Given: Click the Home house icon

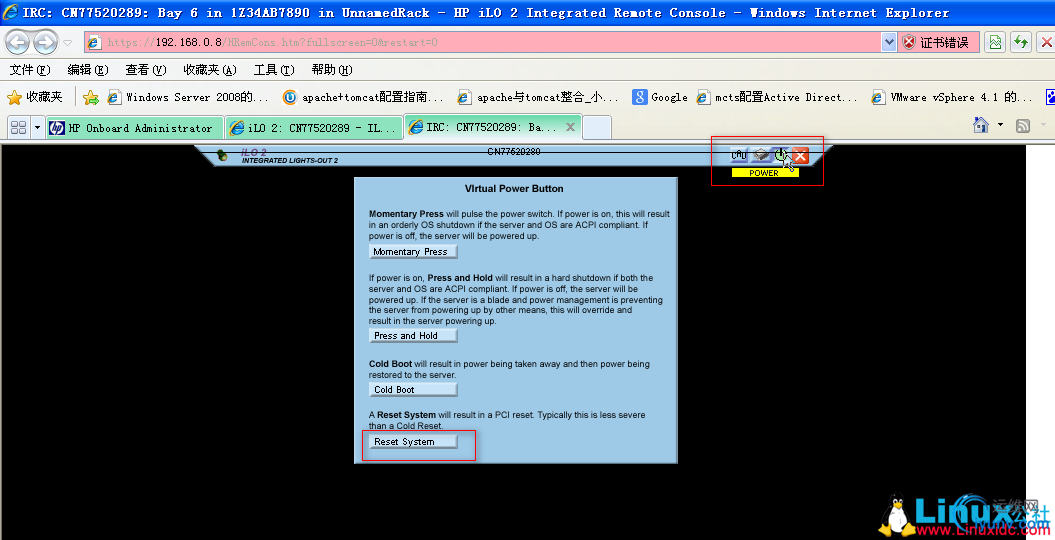Looking at the screenshot, I should click(981, 125).
